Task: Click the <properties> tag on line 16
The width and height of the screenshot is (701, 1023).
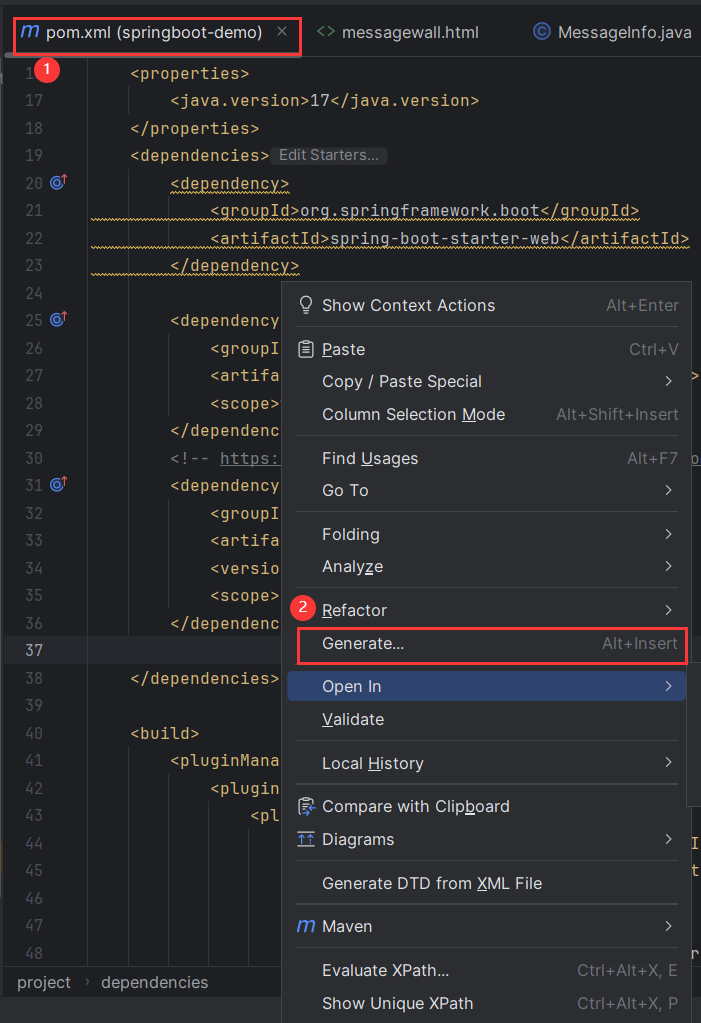Action: (190, 73)
